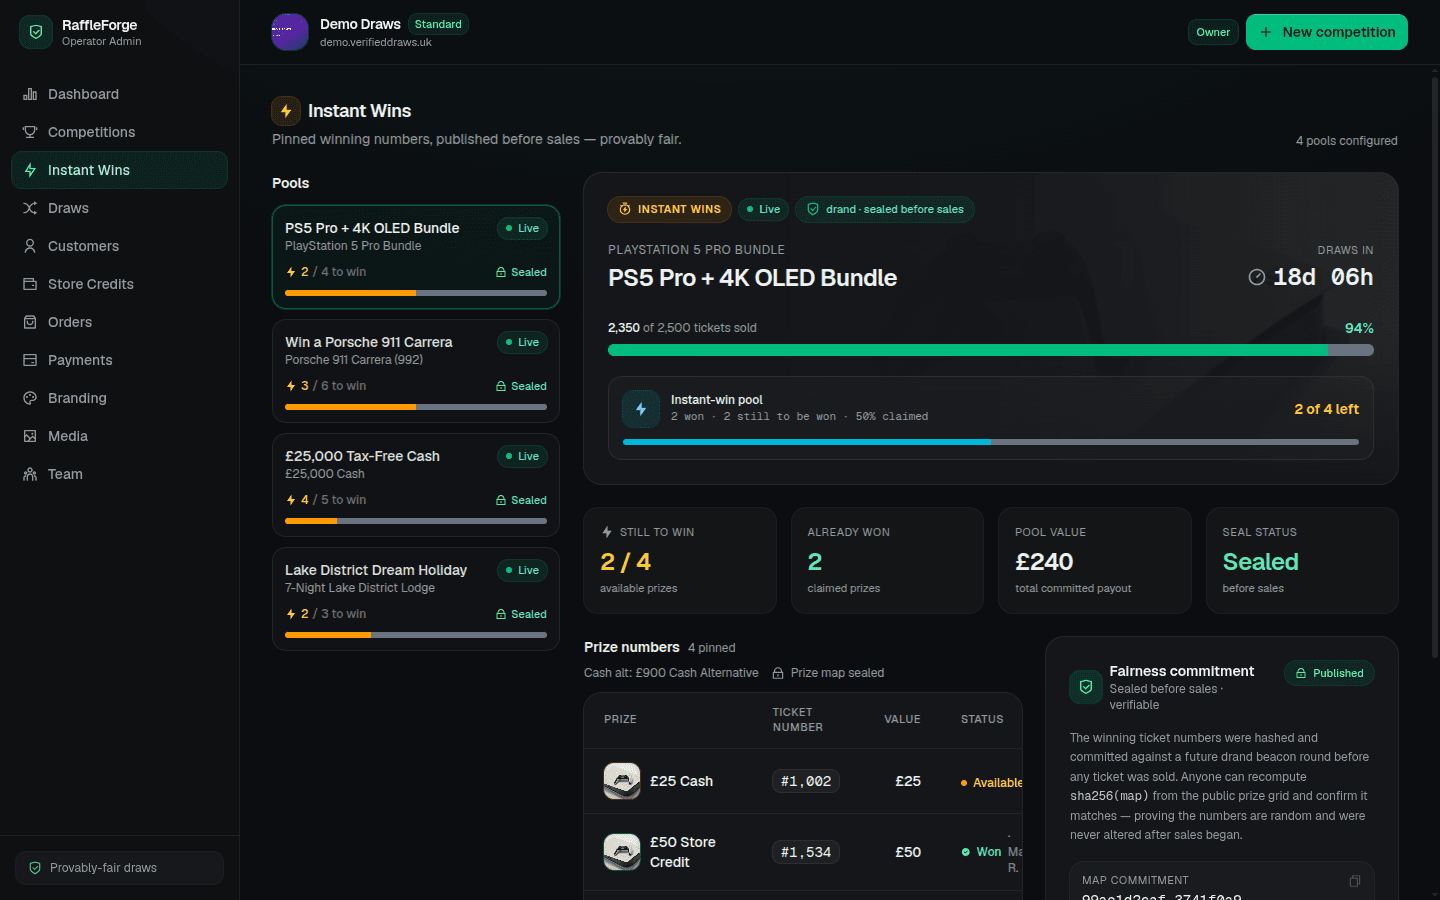Click the Standard plan badge

tap(438, 24)
